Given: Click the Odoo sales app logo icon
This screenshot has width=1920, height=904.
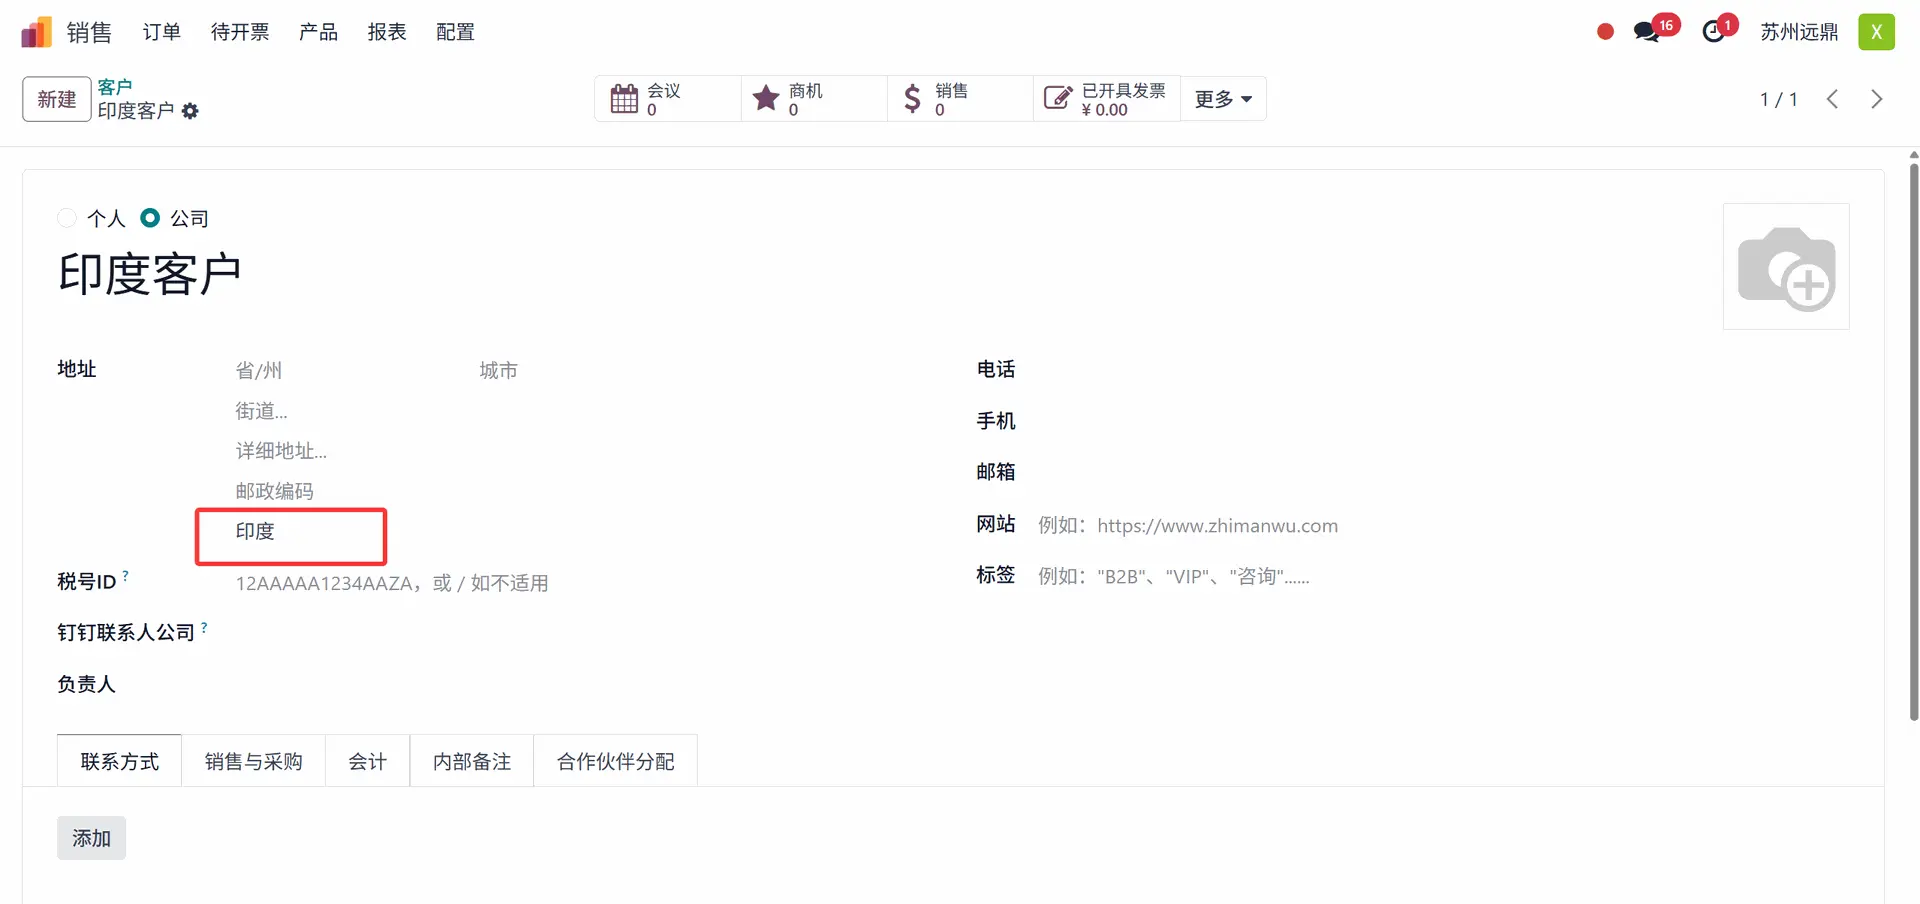Looking at the screenshot, I should click(x=36, y=32).
